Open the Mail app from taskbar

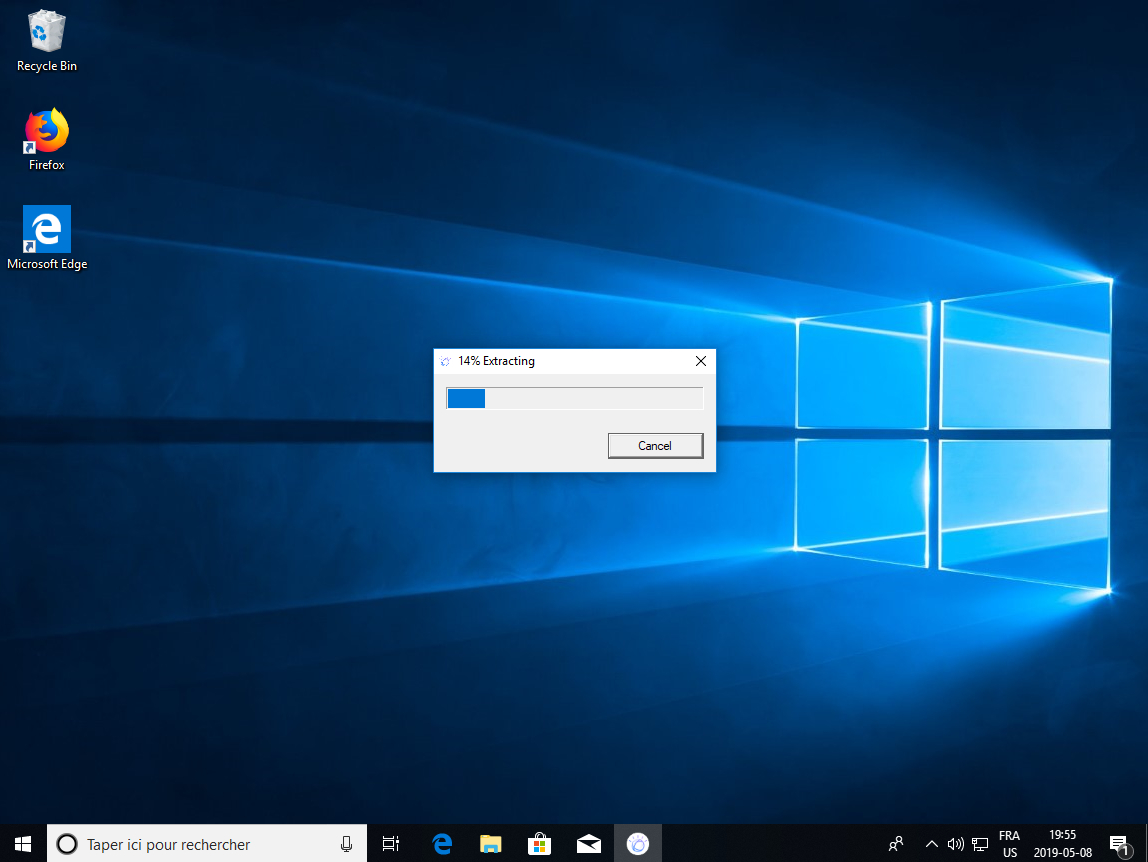tap(588, 844)
